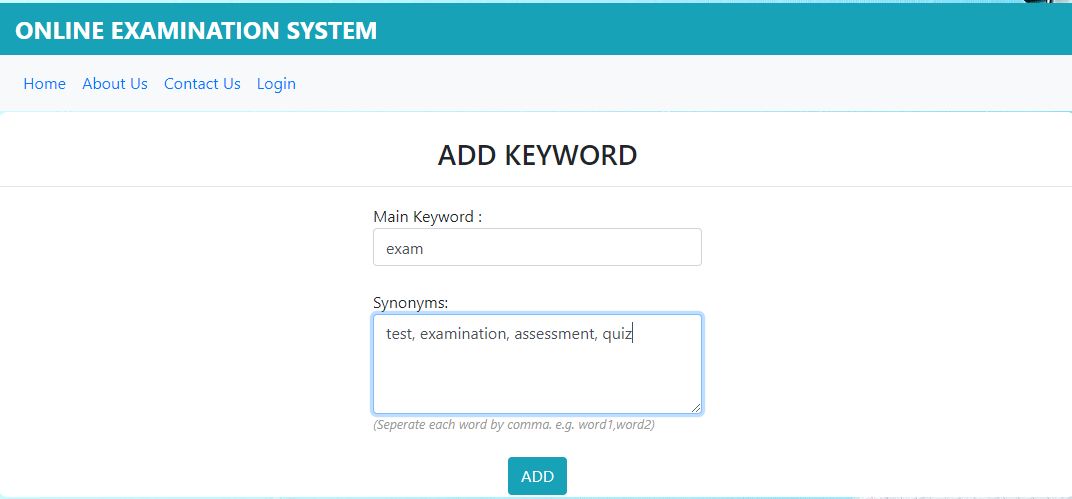Click the exam text in Main Keyword
Image resolution: width=1072 pixels, height=499 pixels.
(x=405, y=249)
